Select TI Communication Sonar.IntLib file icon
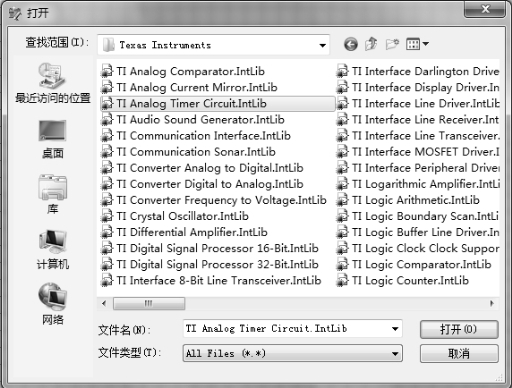The image size is (512, 388). coord(107,152)
